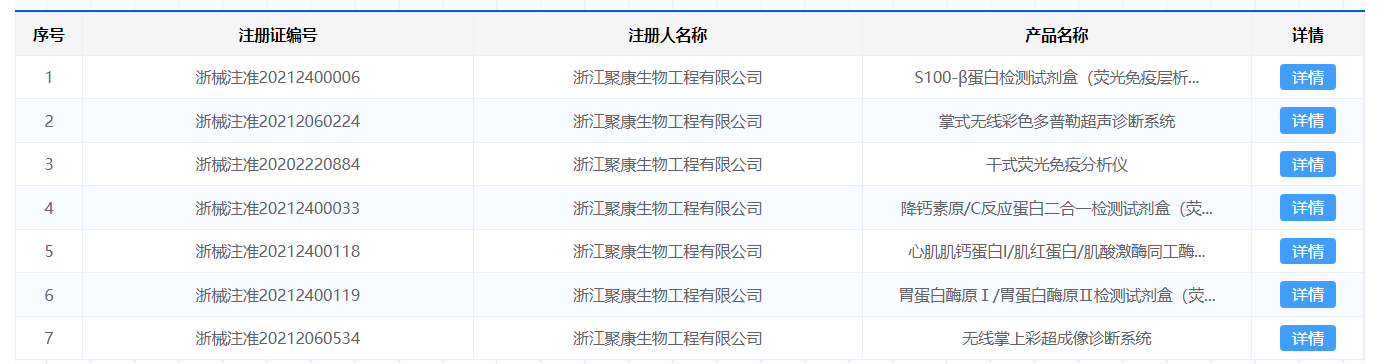This screenshot has width=1389, height=364.
Task: Select registration number 浙械注准20212400118
Action: [x=278, y=252]
